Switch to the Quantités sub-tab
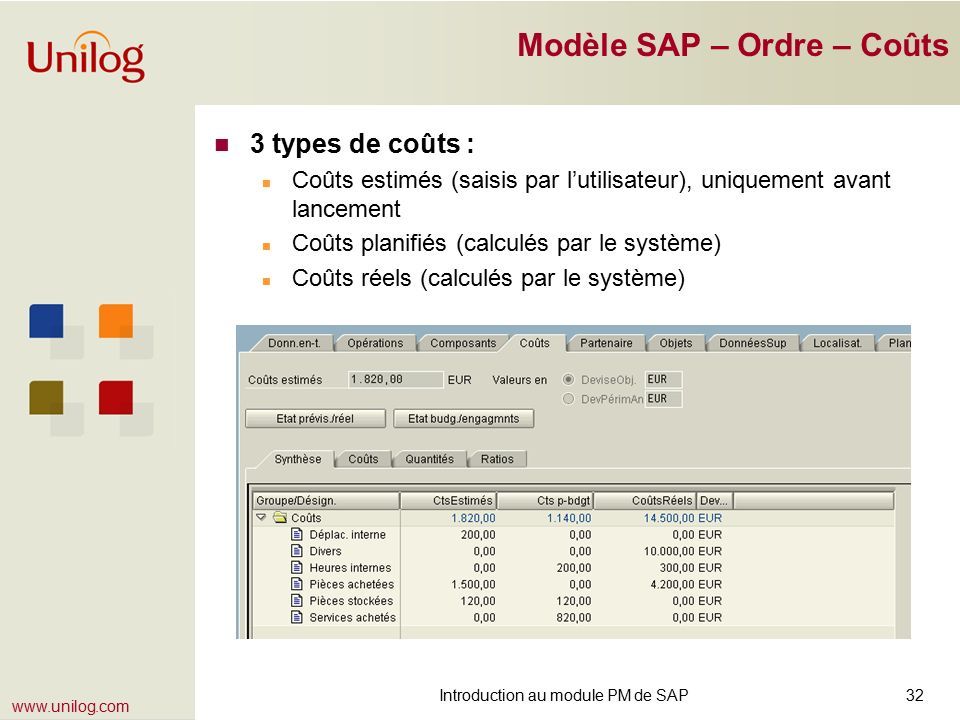 pyautogui.click(x=429, y=459)
